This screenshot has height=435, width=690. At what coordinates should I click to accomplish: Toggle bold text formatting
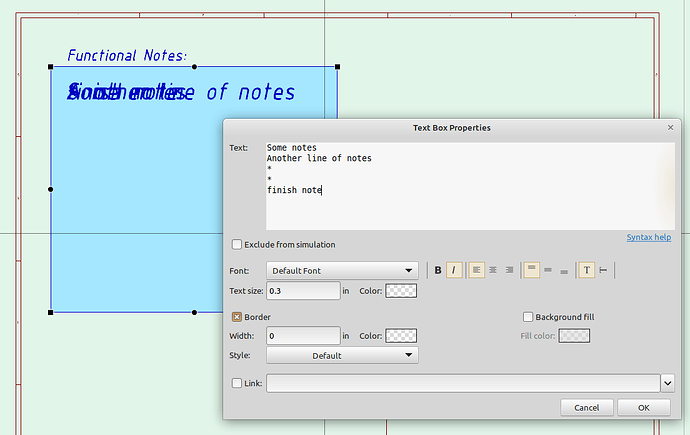point(438,270)
